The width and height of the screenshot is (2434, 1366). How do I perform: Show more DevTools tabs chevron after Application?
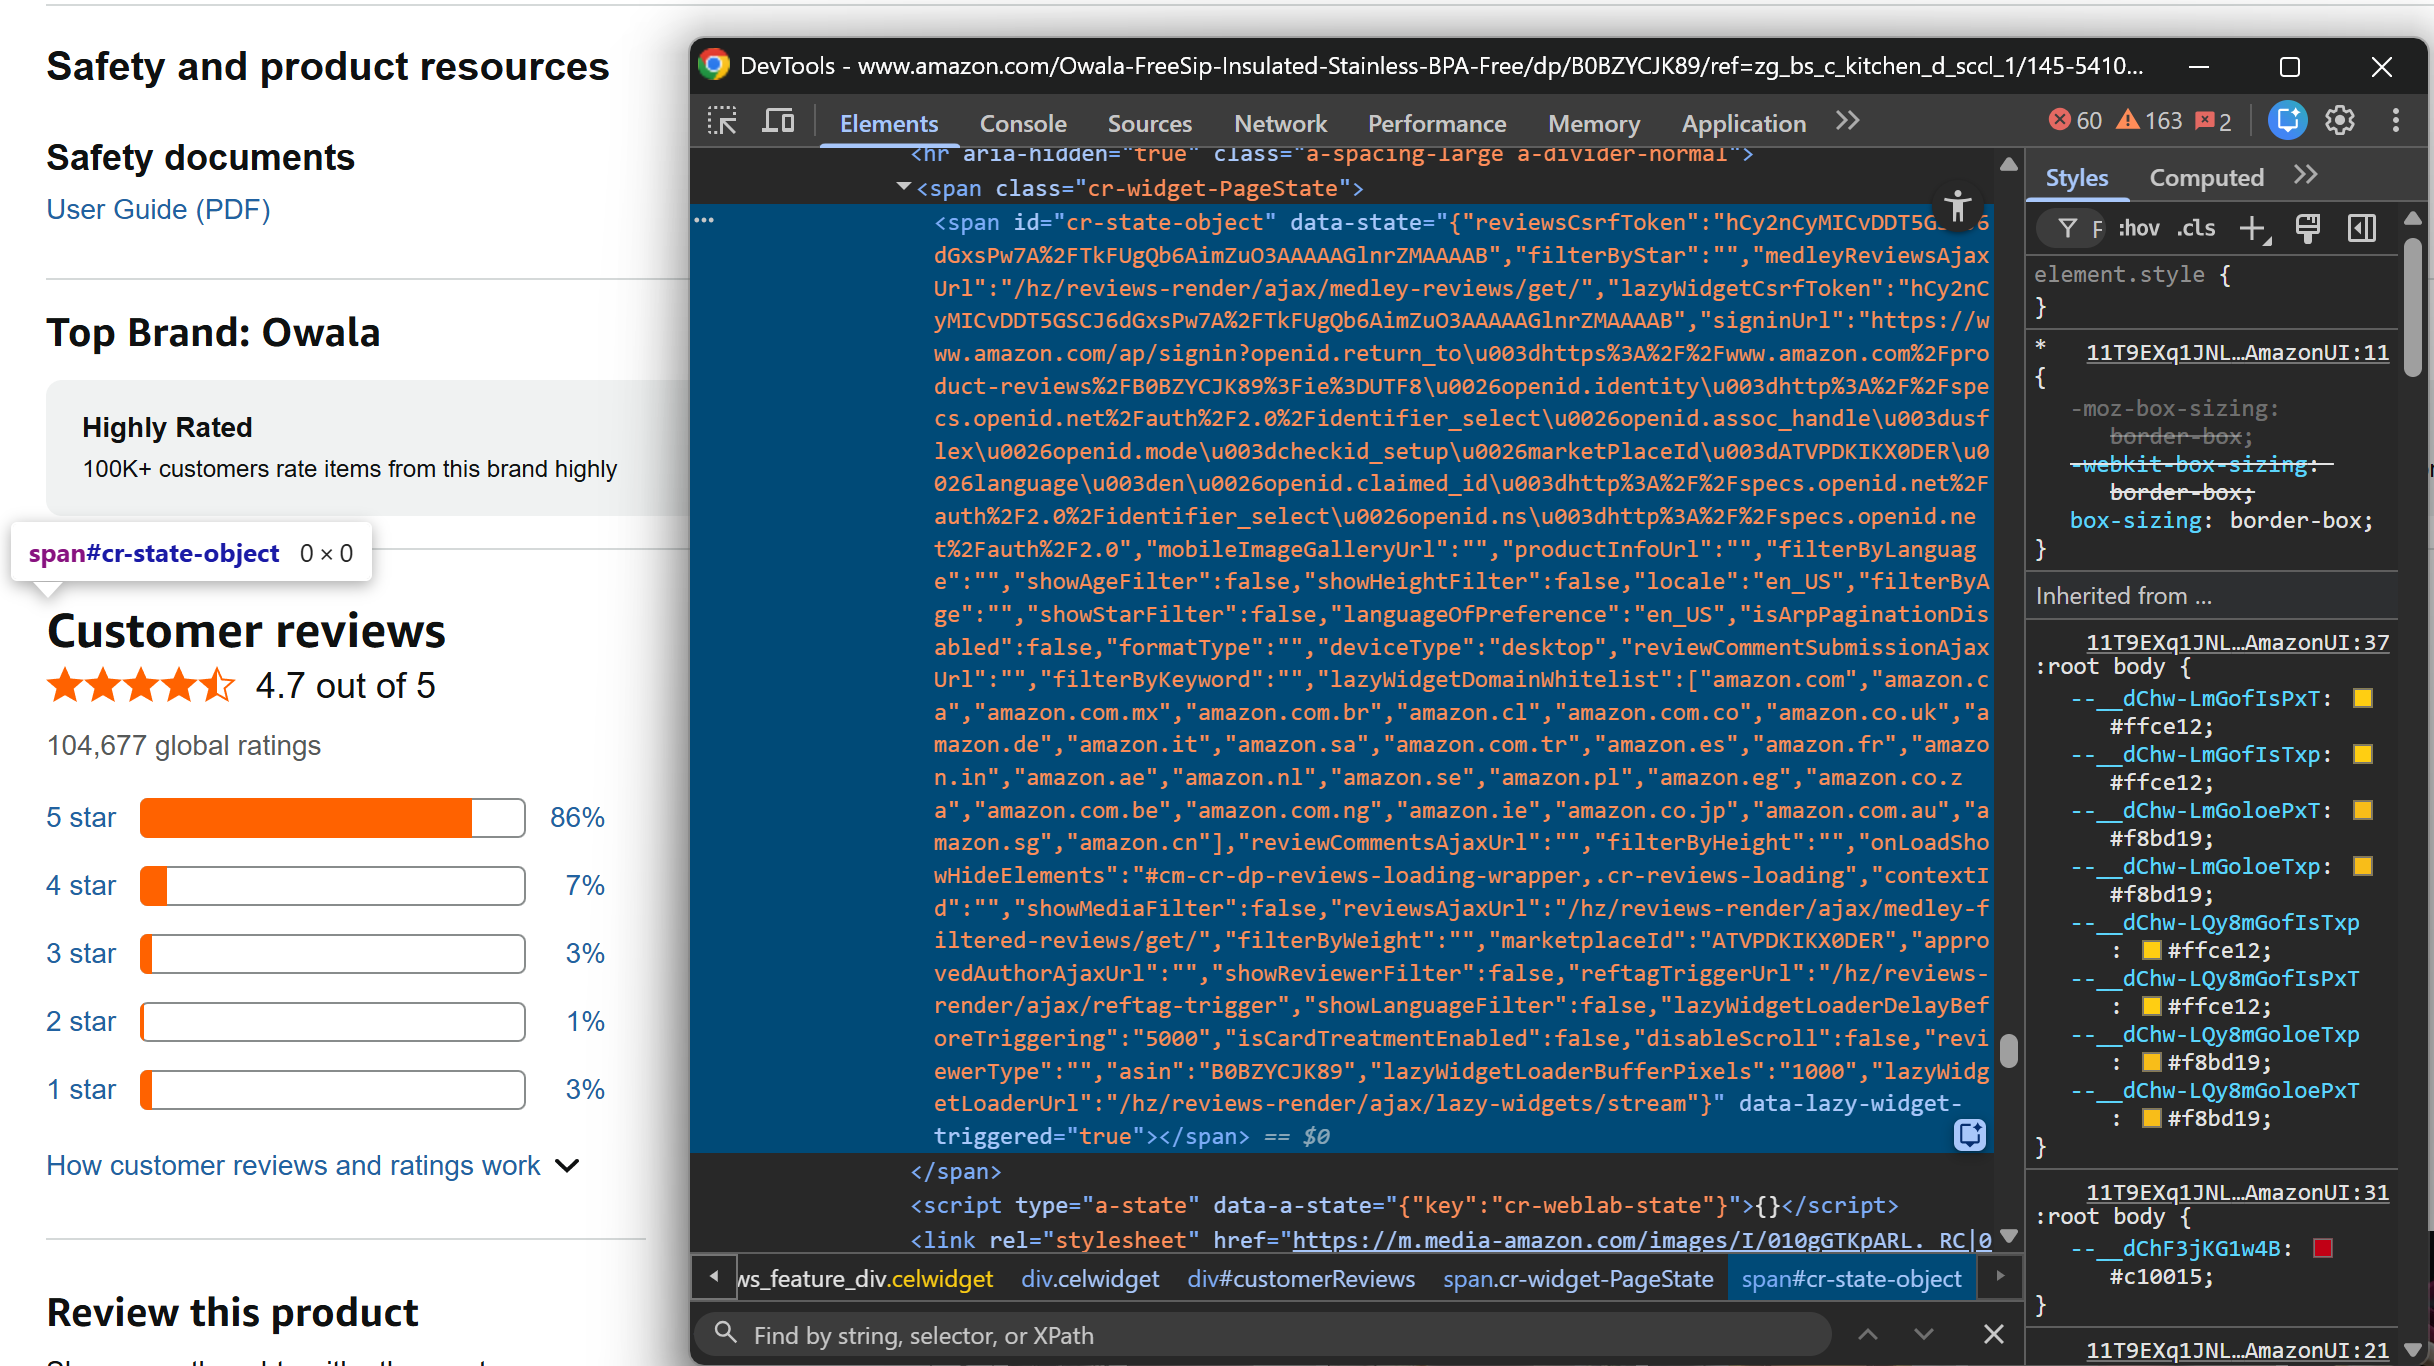[1848, 121]
